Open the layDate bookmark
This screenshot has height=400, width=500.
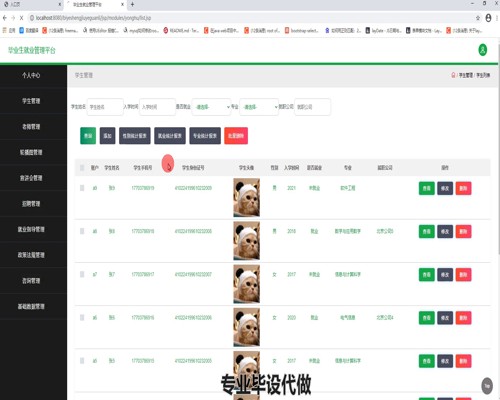[x=383, y=31]
